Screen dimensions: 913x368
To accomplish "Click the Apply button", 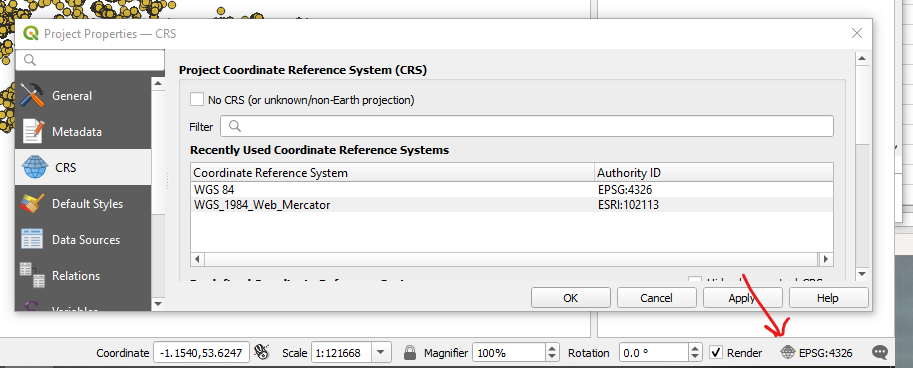I will click(742, 298).
